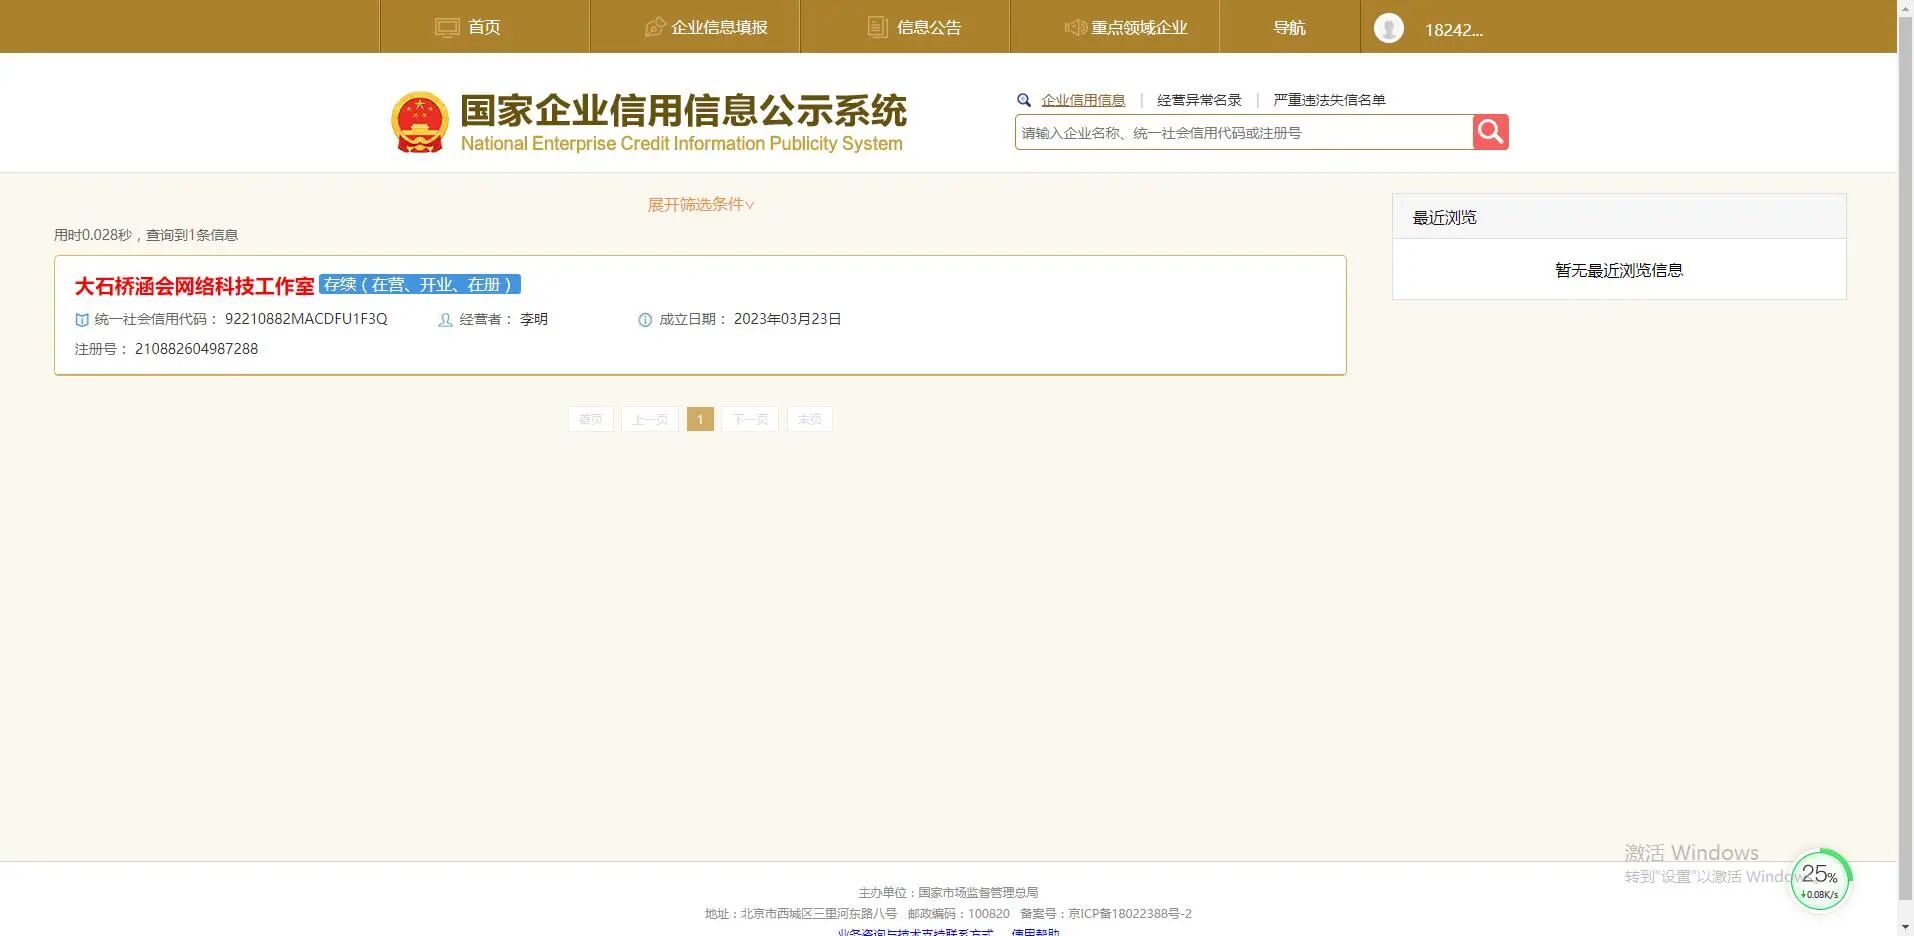Open the 导航 menu
The height and width of the screenshot is (936, 1914).
coord(1289,27)
